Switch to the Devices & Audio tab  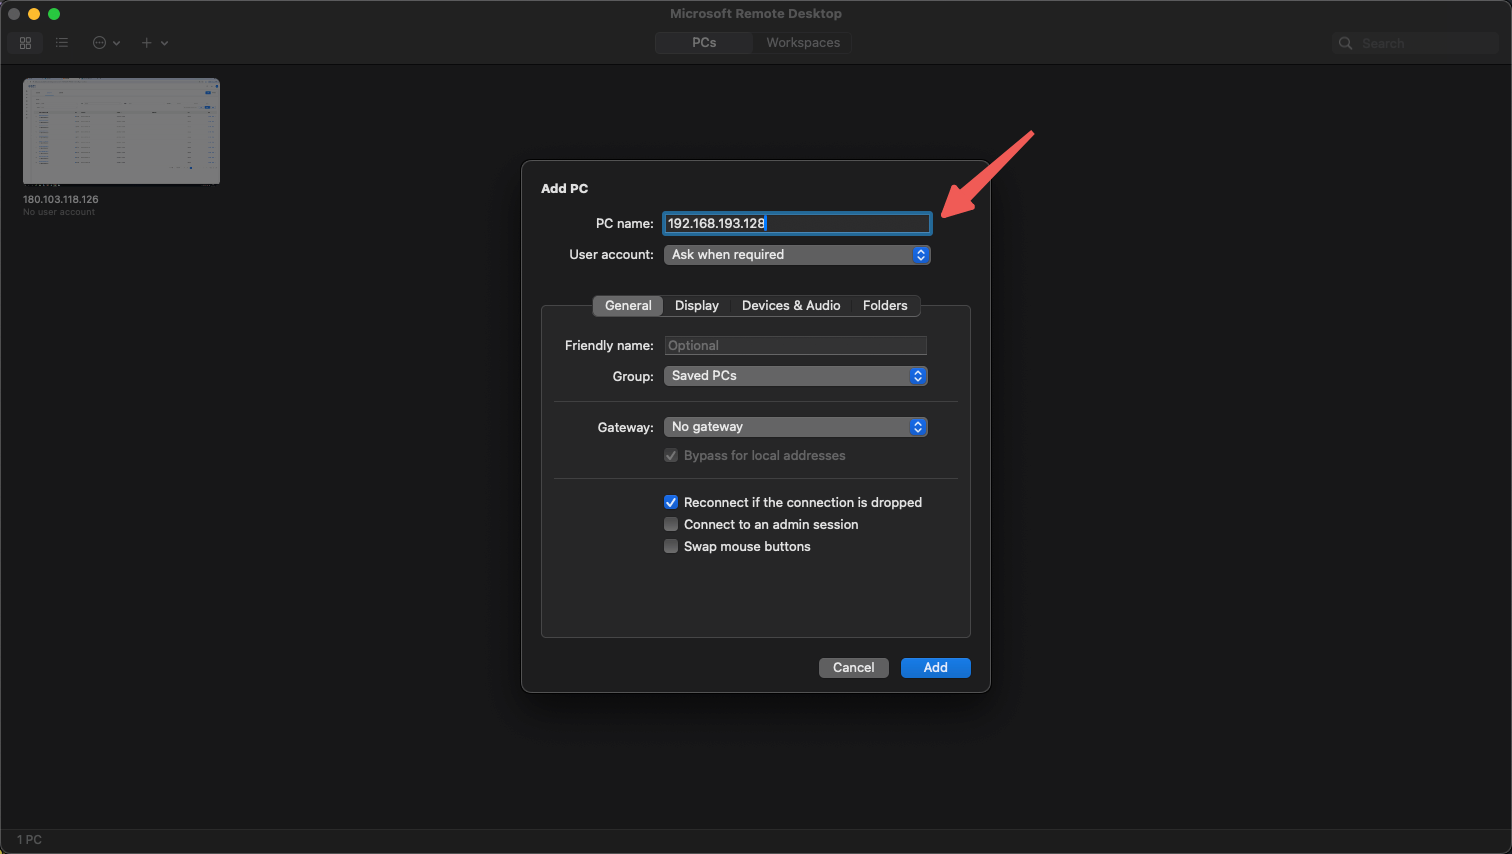(x=791, y=306)
